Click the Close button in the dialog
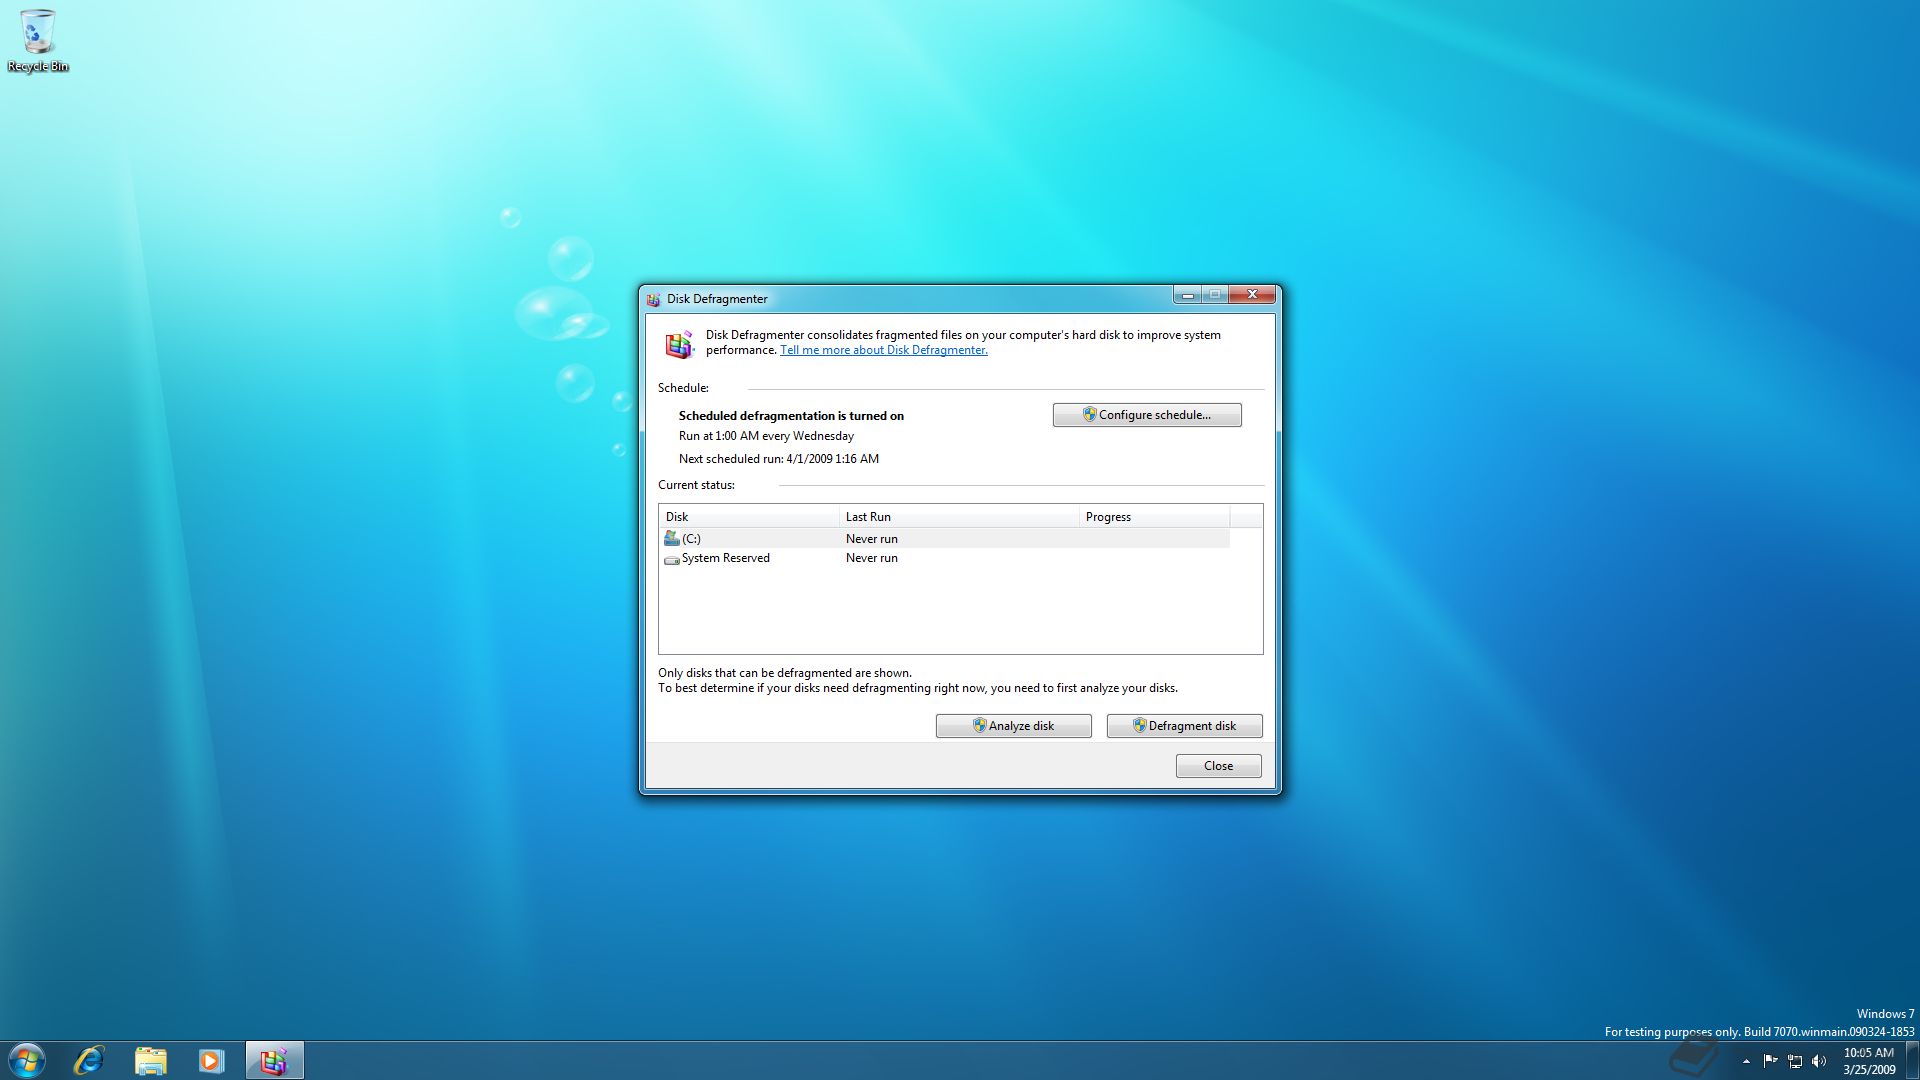Image resolution: width=1920 pixels, height=1080 pixels. [x=1218, y=766]
